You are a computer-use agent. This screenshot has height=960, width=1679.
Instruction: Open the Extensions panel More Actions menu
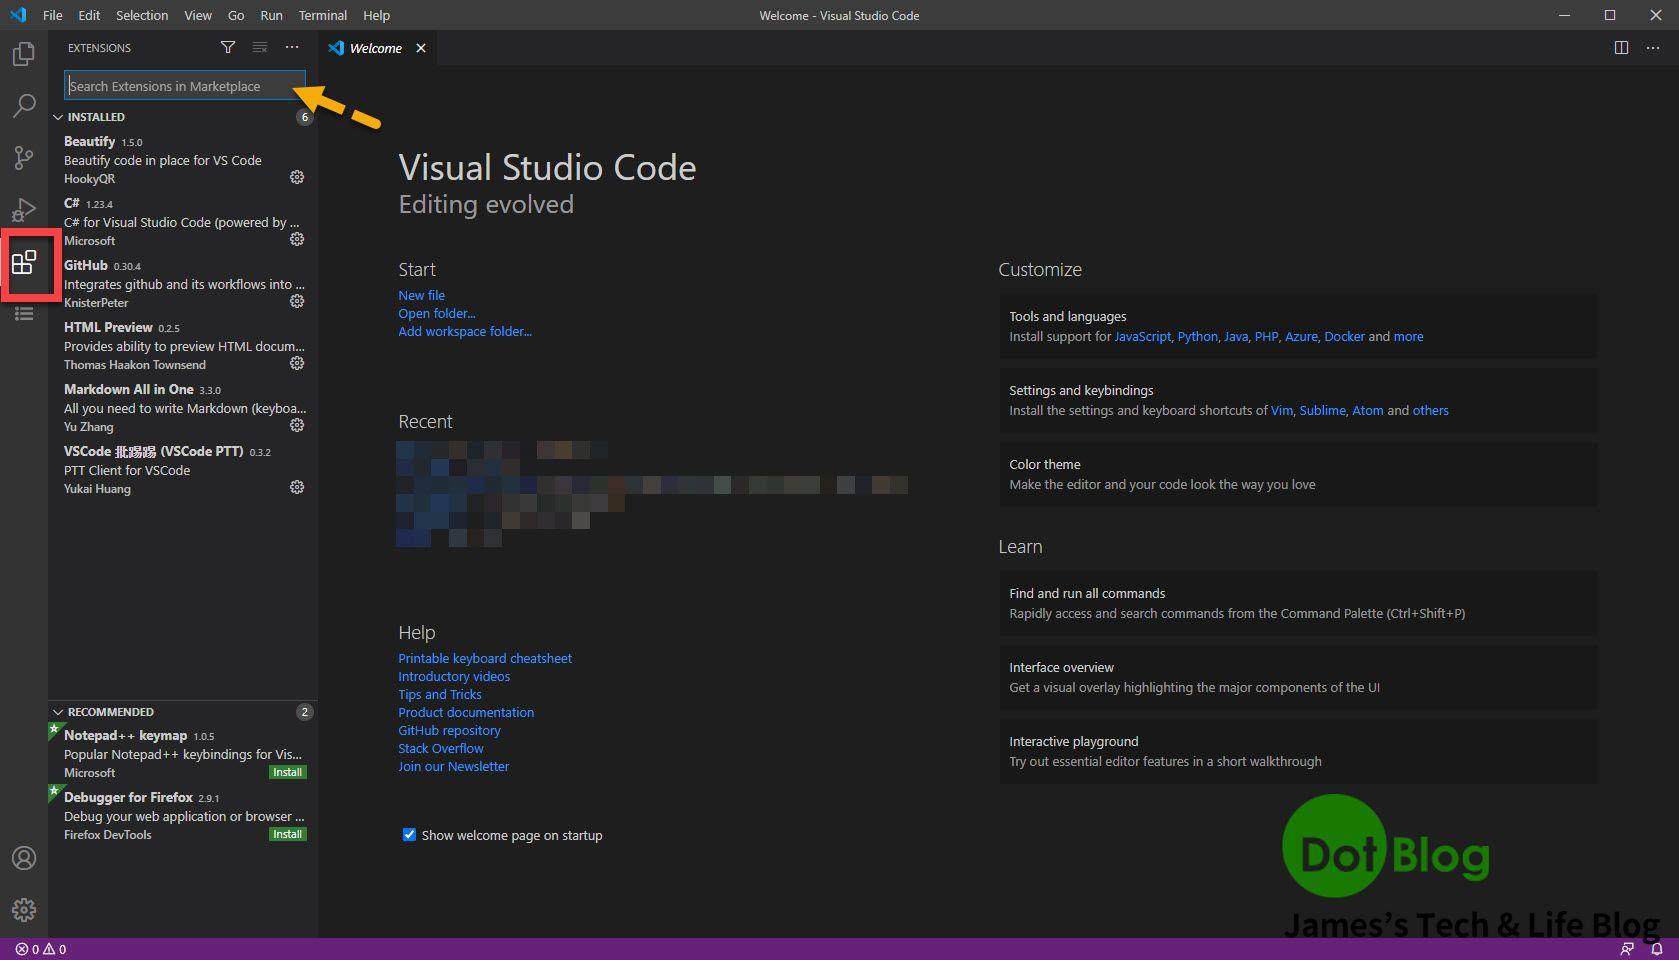click(x=291, y=47)
